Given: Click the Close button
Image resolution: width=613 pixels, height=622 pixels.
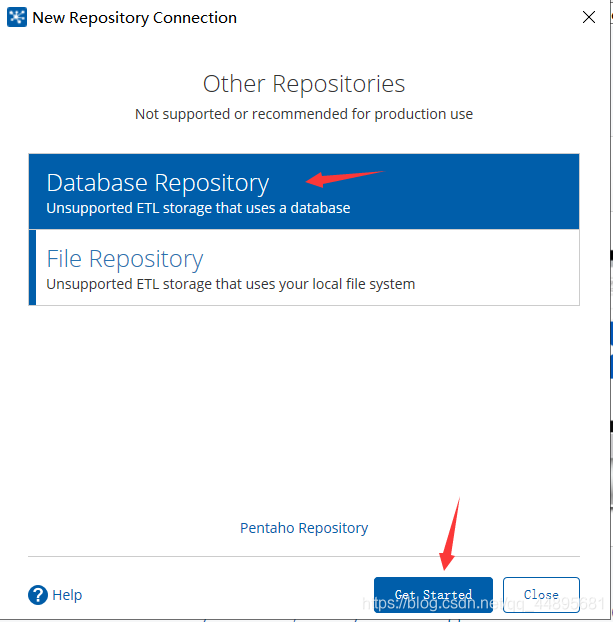Looking at the screenshot, I should 541,595.
